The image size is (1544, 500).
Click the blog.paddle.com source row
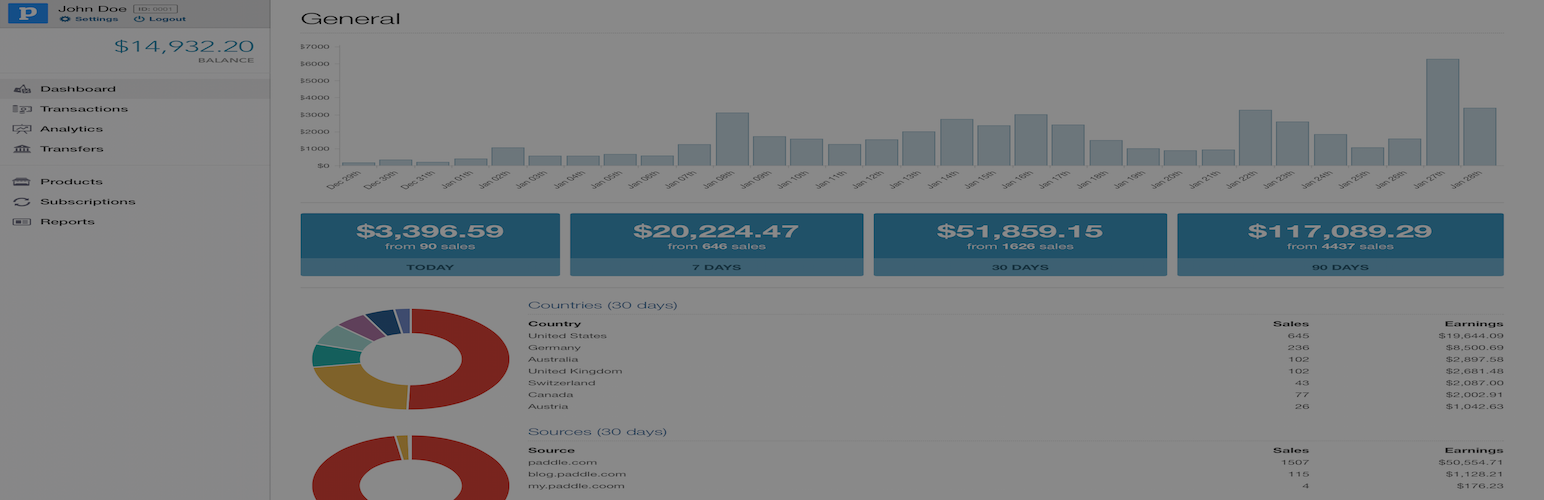click(1015, 474)
